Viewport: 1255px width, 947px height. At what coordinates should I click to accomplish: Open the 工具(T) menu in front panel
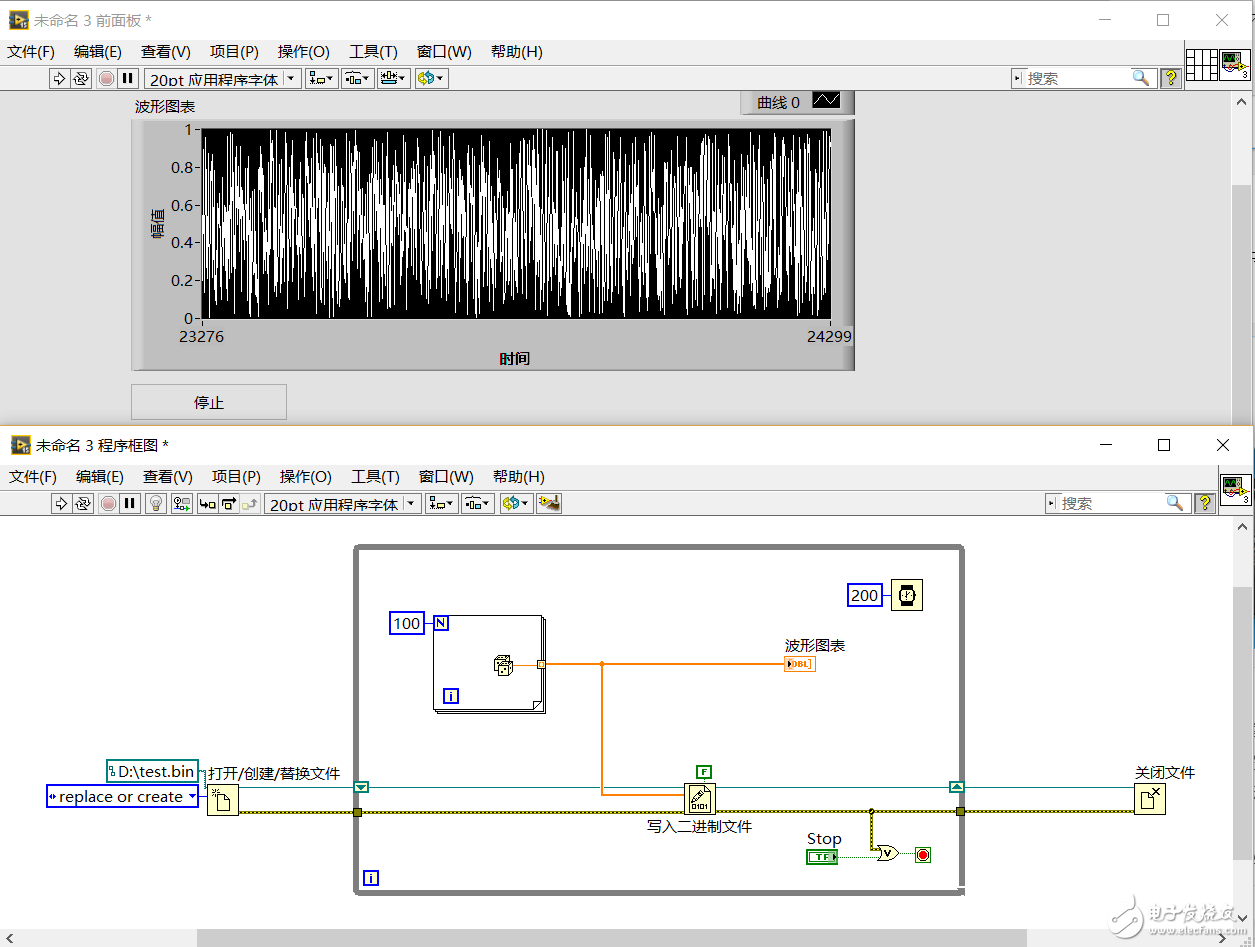coord(373,52)
